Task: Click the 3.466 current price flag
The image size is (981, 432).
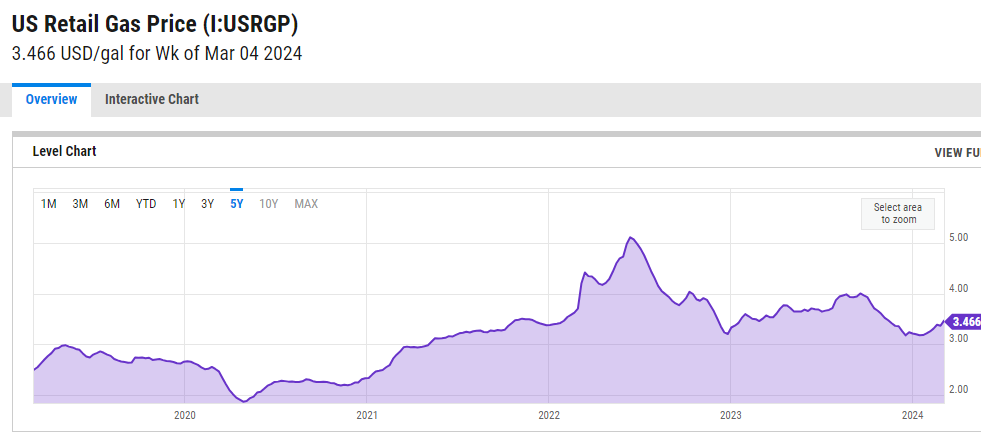Action: pyautogui.click(x=965, y=322)
